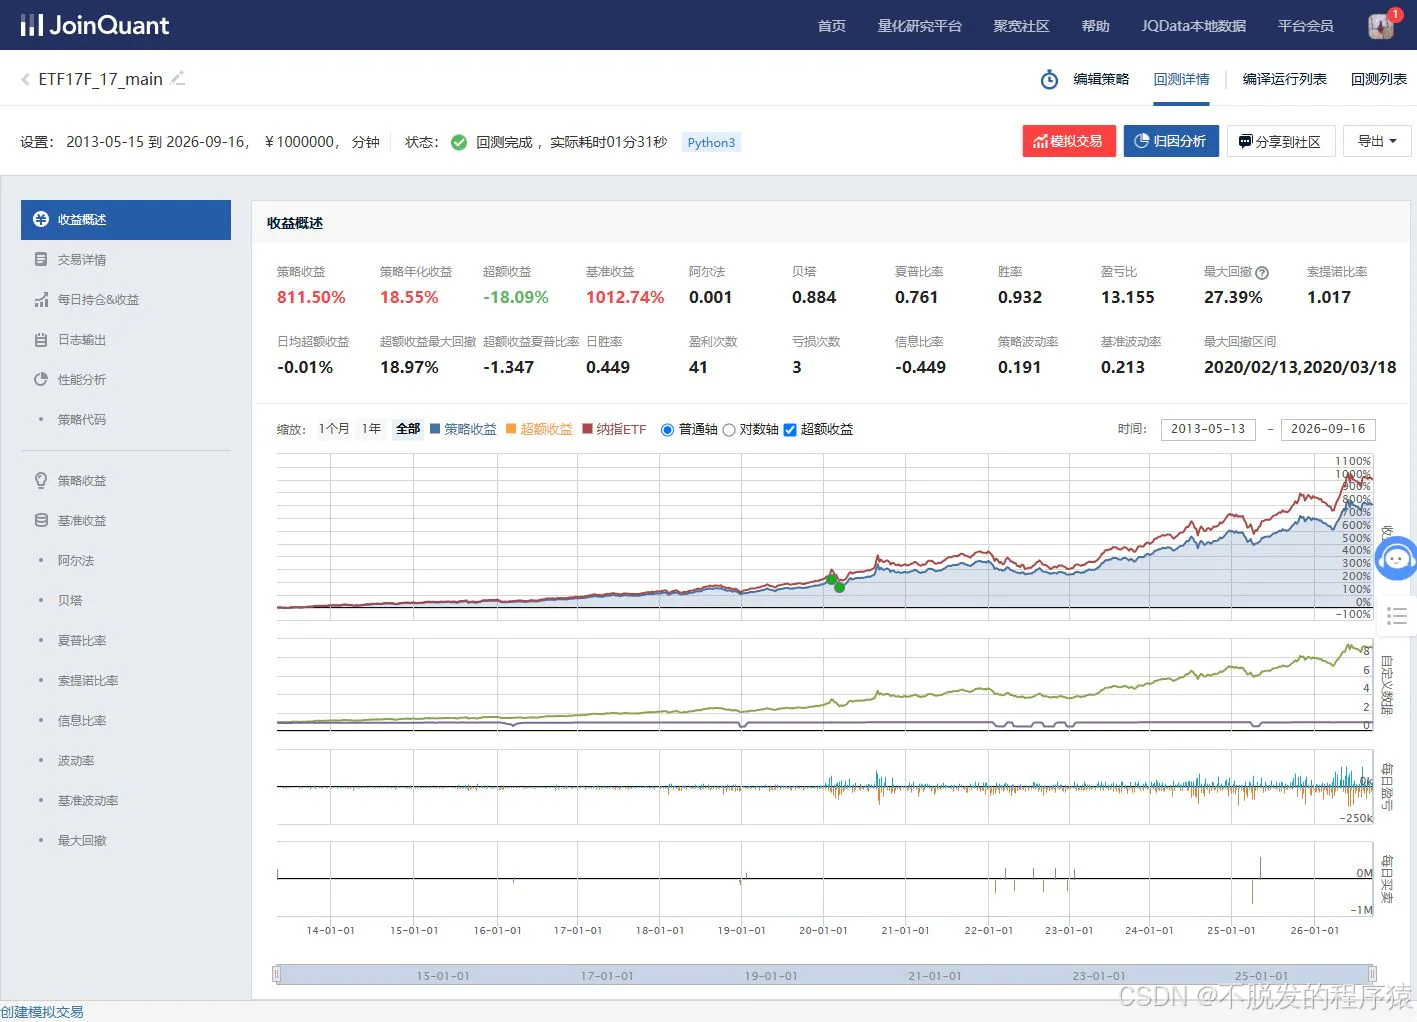
Task: Click the red 模拟交易 button
Action: (x=1069, y=141)
